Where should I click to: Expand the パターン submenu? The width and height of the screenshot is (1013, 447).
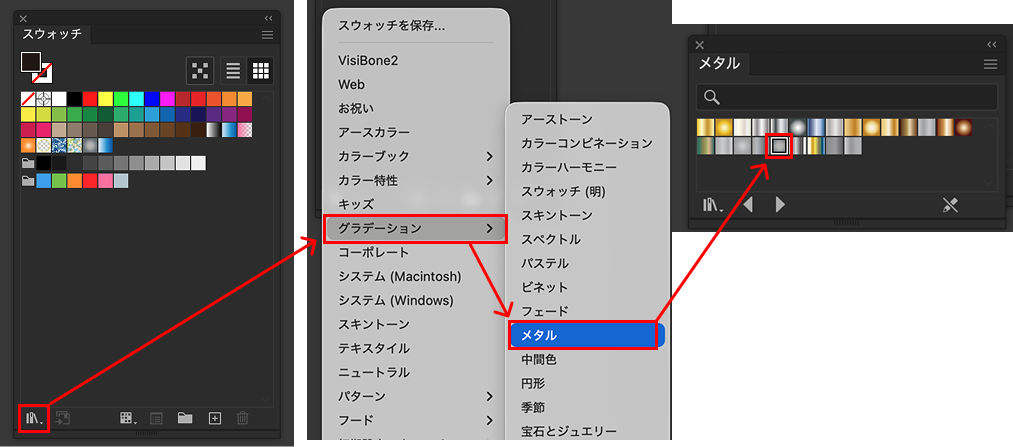415,396
